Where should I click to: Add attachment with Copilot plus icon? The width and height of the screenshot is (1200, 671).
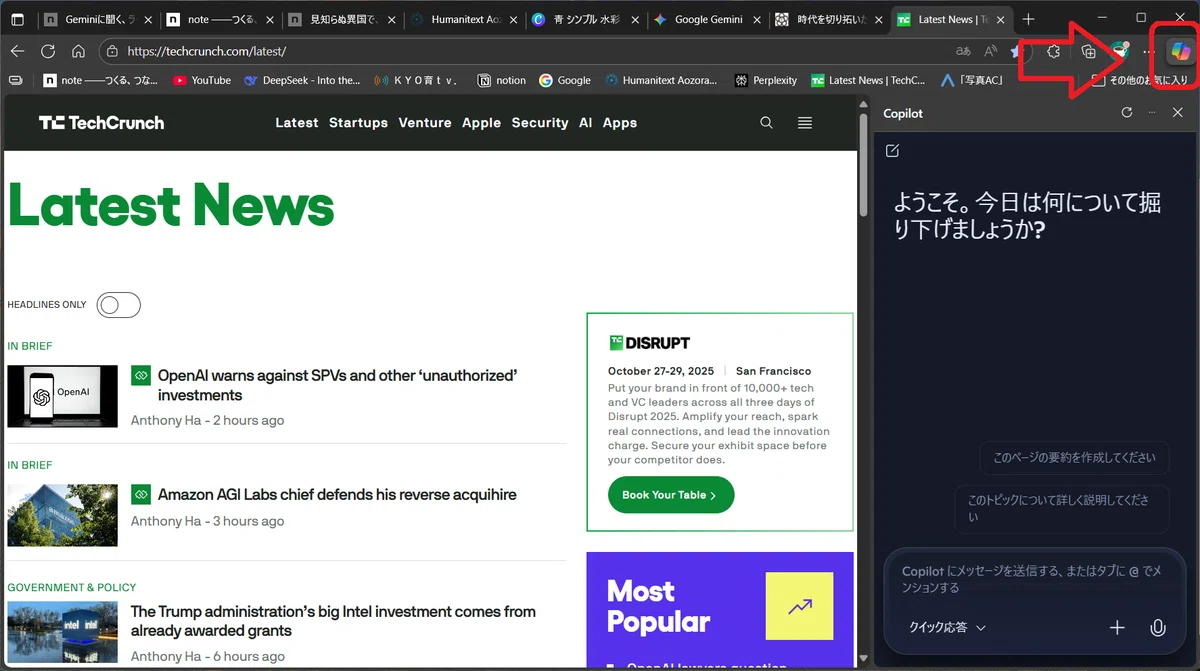point(1117,627)
